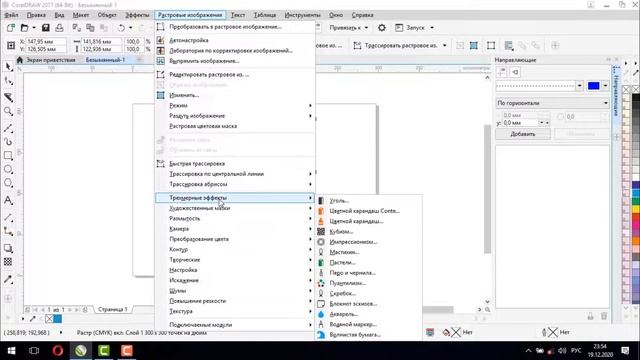Expand the Искажение submenu
Image resolution: width=640 pixels, height=360 pixels.
click(x=235, y=280)
